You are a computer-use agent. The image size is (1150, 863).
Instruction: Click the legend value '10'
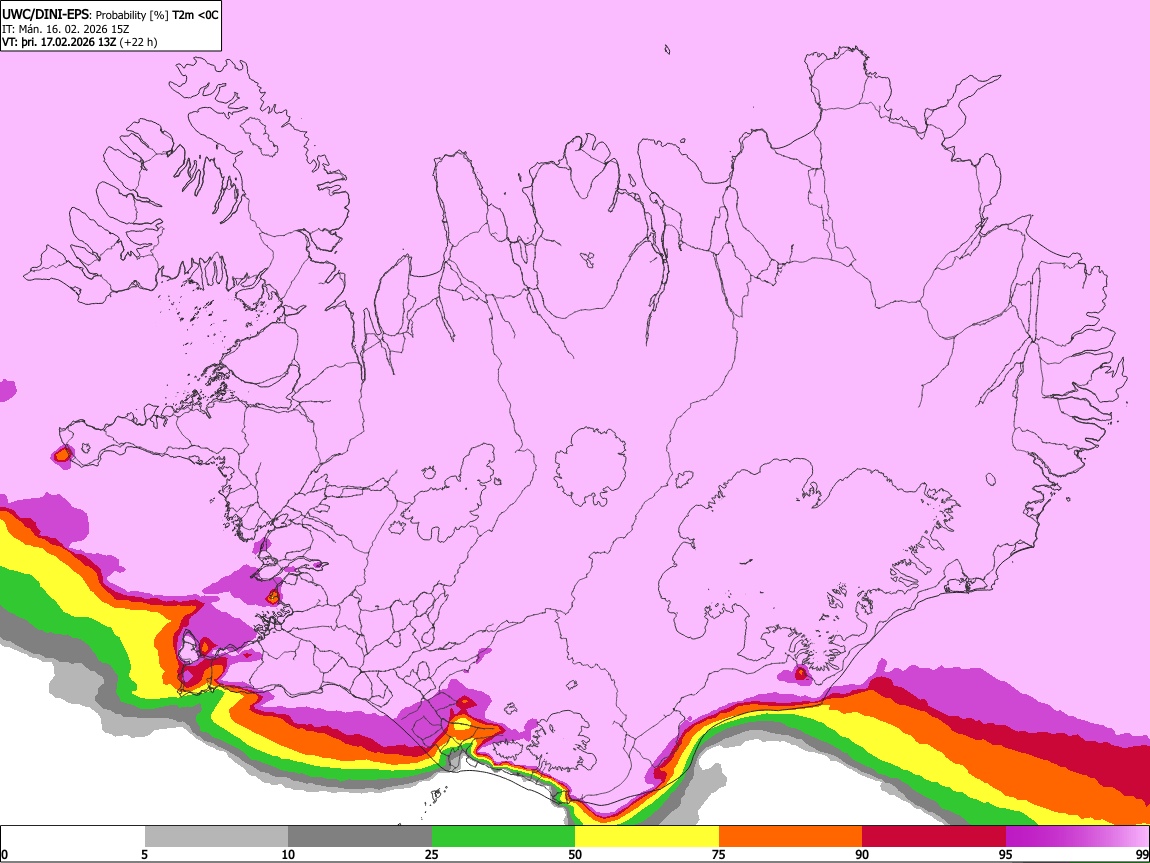(288, 855)
